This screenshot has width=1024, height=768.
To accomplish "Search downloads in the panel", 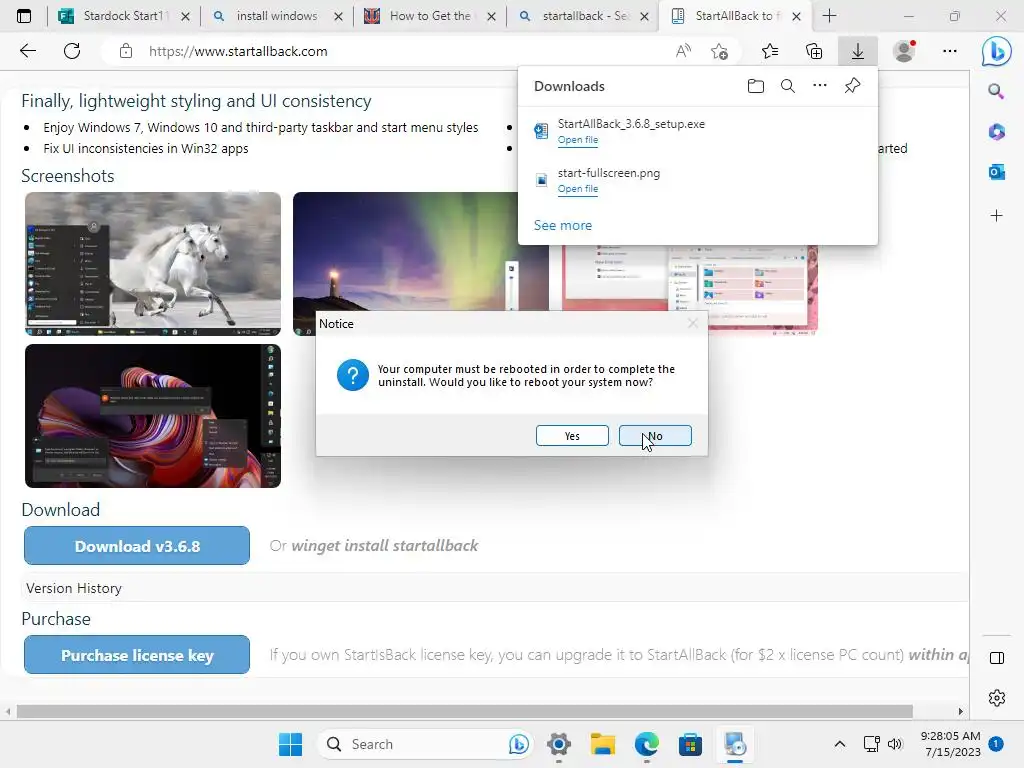I will click(788, 86).
